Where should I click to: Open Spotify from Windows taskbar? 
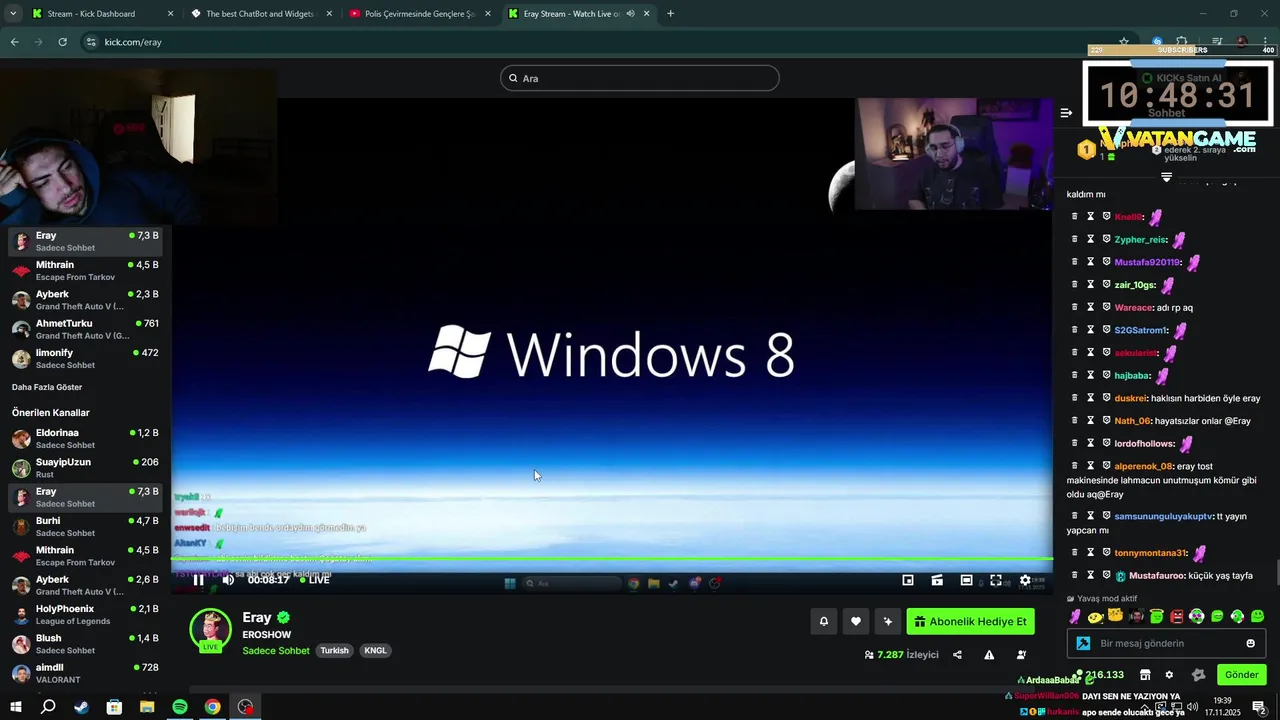[x=180, y=707]
